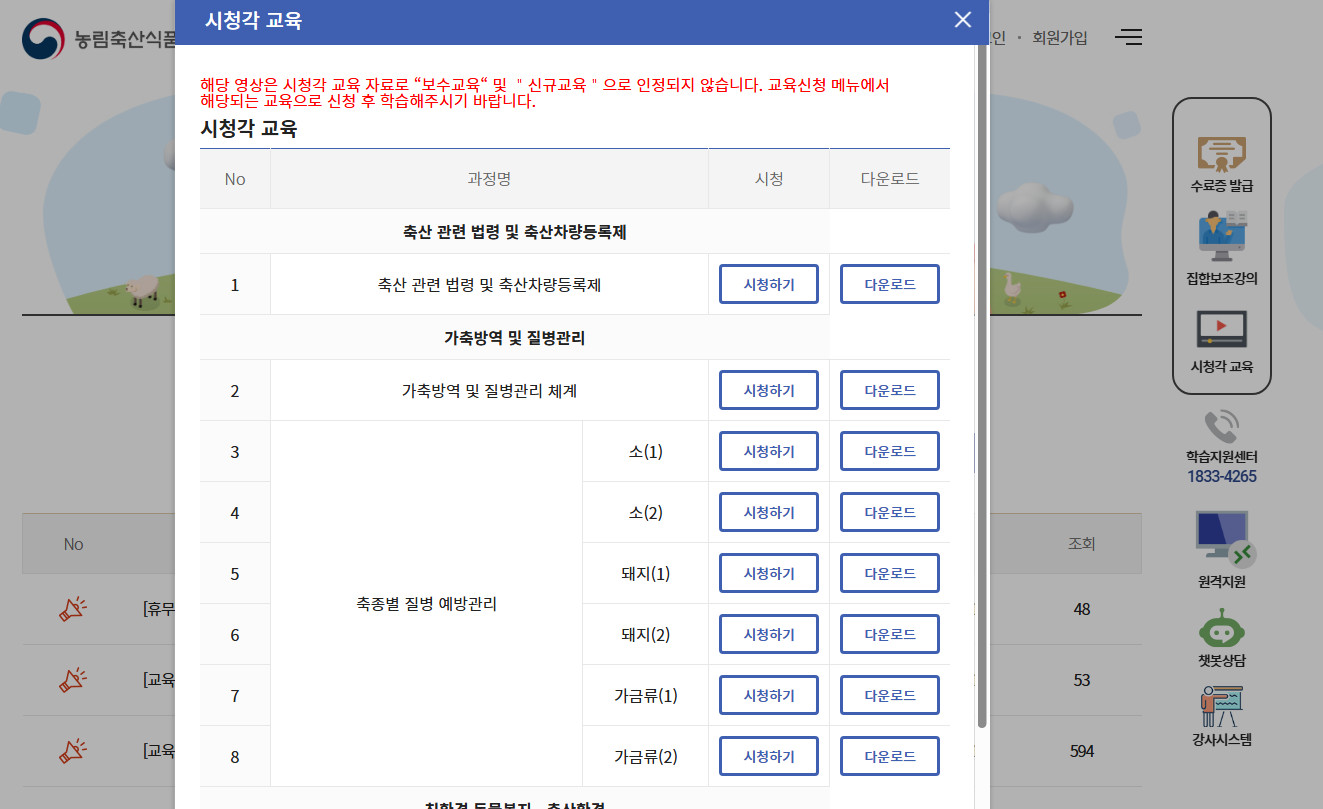Viewport: 1323px width, 809px height.
Task: Open 회원가입 signup link
Action: [1060, 37]
